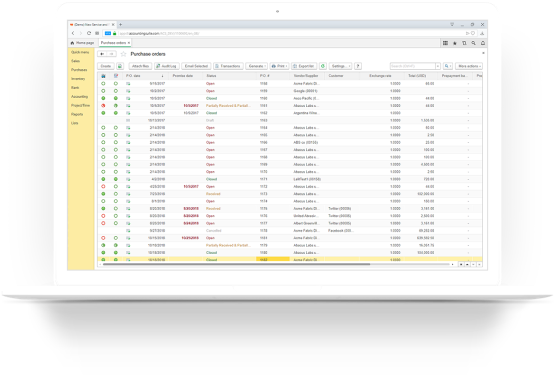
Task: Click the green refresh icon in the toolbar
Action: tap(323, 66)
